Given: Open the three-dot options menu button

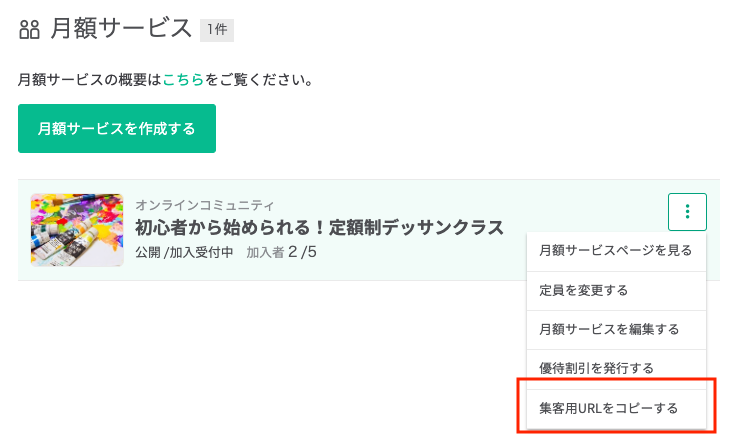Looking at the screenshot, I should (x=687, y=212).
